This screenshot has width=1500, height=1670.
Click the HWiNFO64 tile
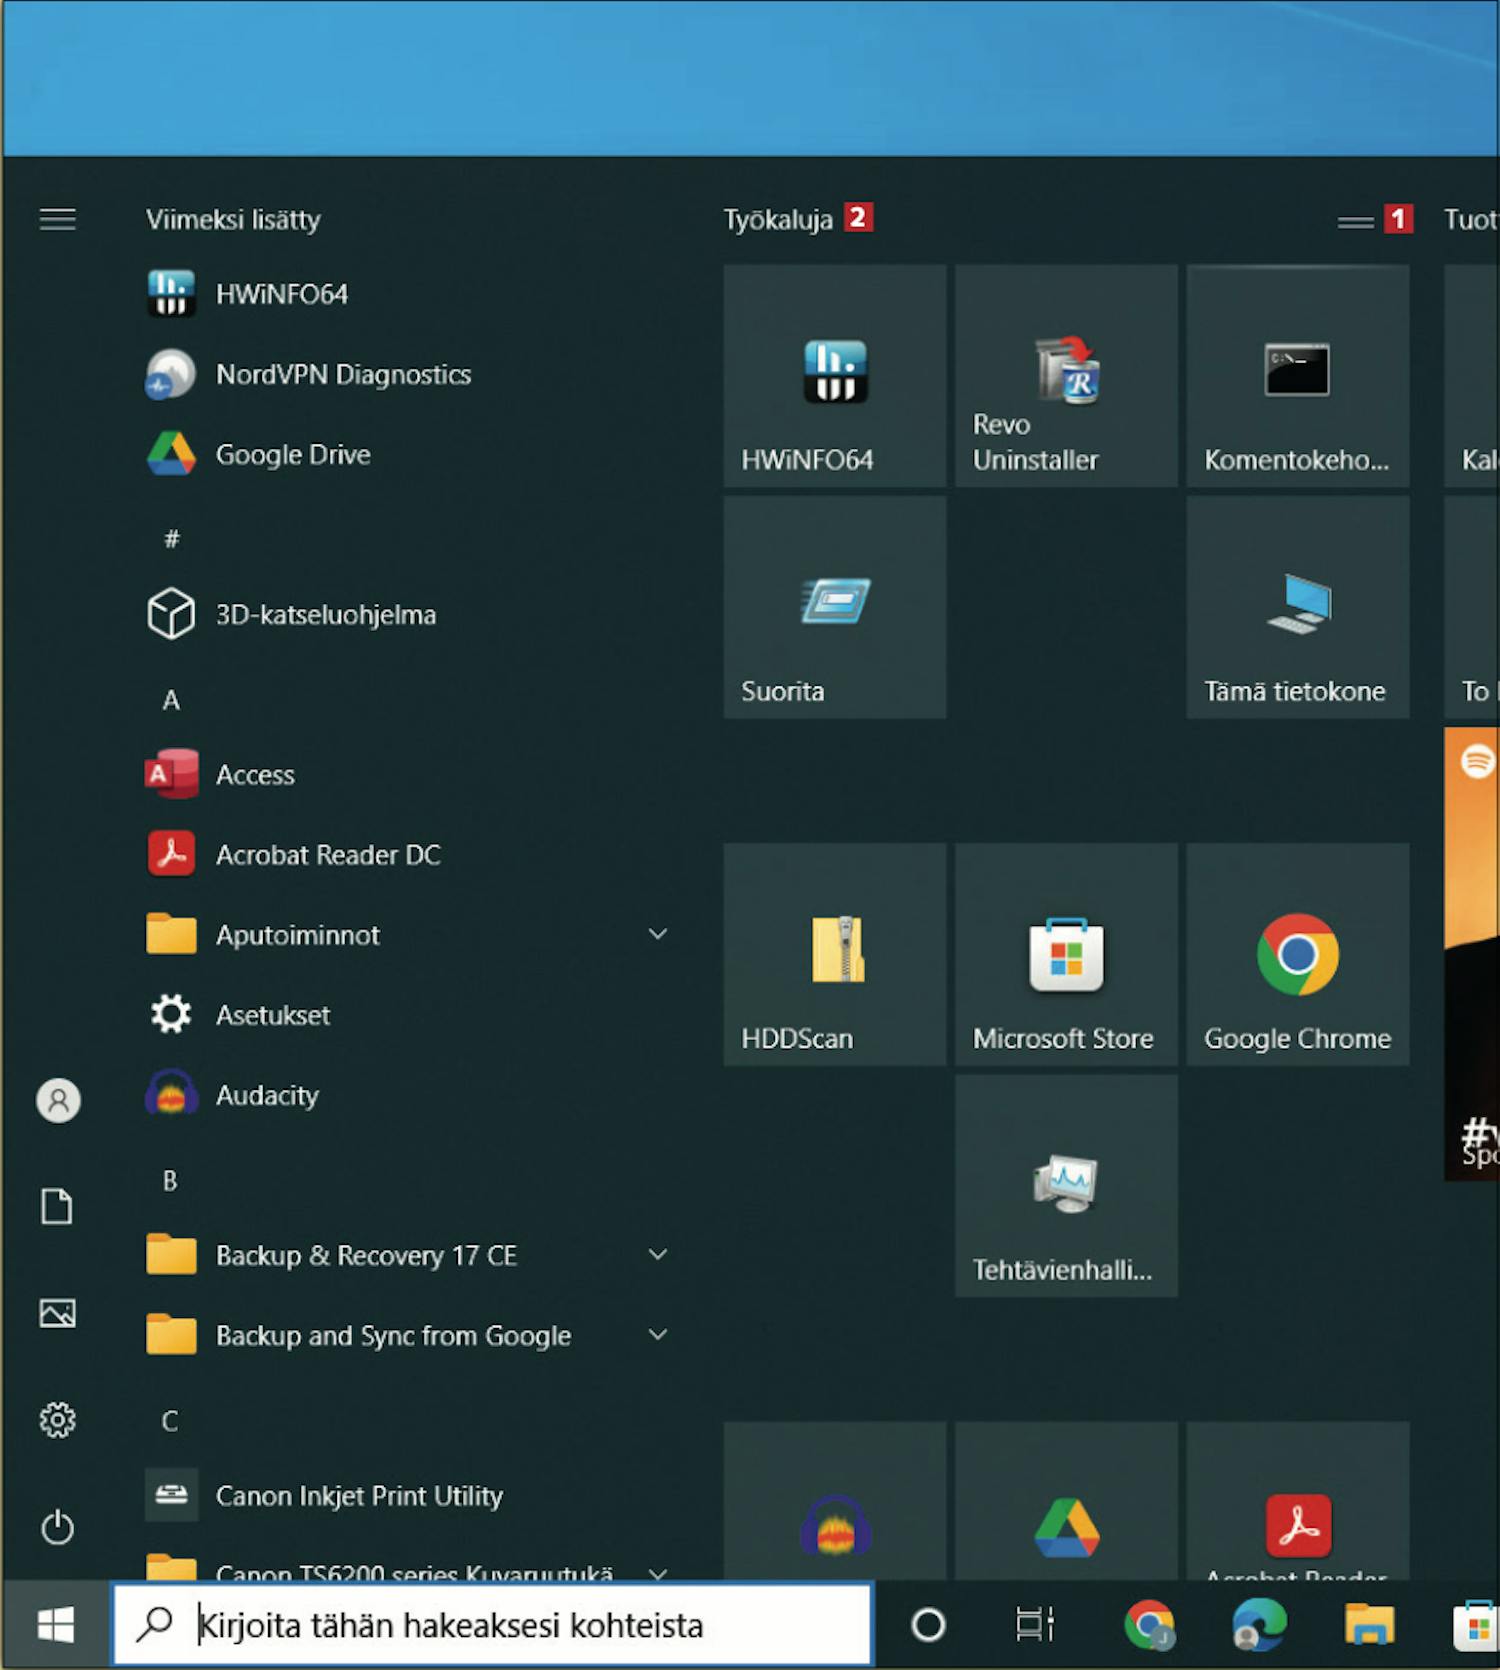835,376
